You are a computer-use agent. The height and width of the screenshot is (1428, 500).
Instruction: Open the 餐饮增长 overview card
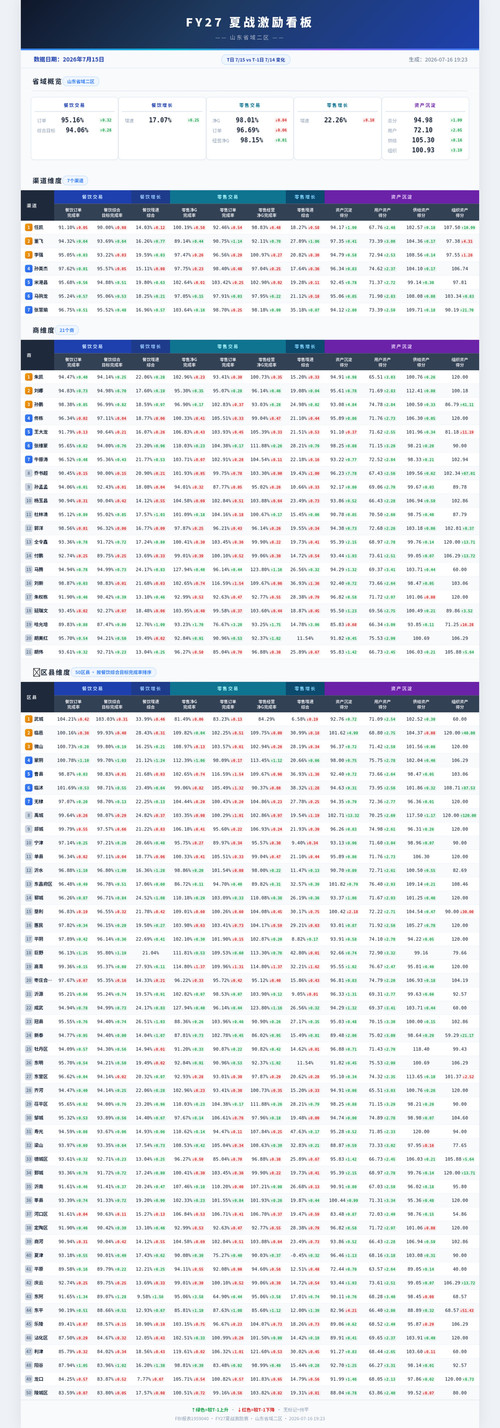click(160, 130)
